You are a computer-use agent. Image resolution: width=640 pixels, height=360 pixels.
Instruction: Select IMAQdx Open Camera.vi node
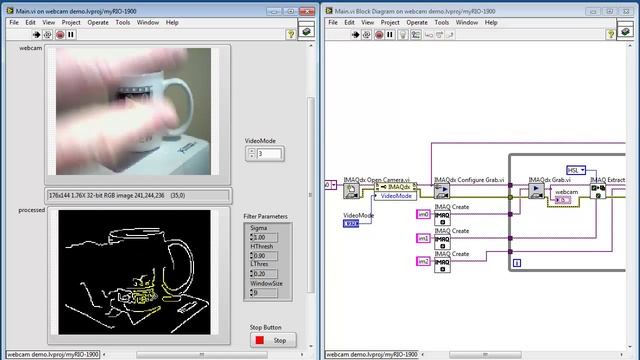pyautogui.click(x=351, y=191)
